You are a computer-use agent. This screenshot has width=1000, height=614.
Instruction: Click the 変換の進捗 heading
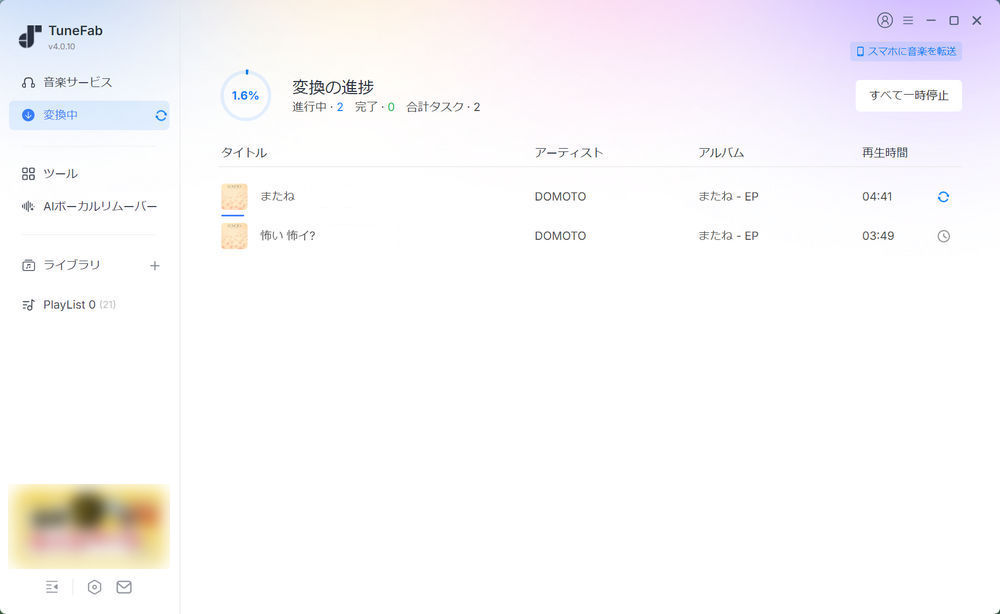[x=333, y=87]
